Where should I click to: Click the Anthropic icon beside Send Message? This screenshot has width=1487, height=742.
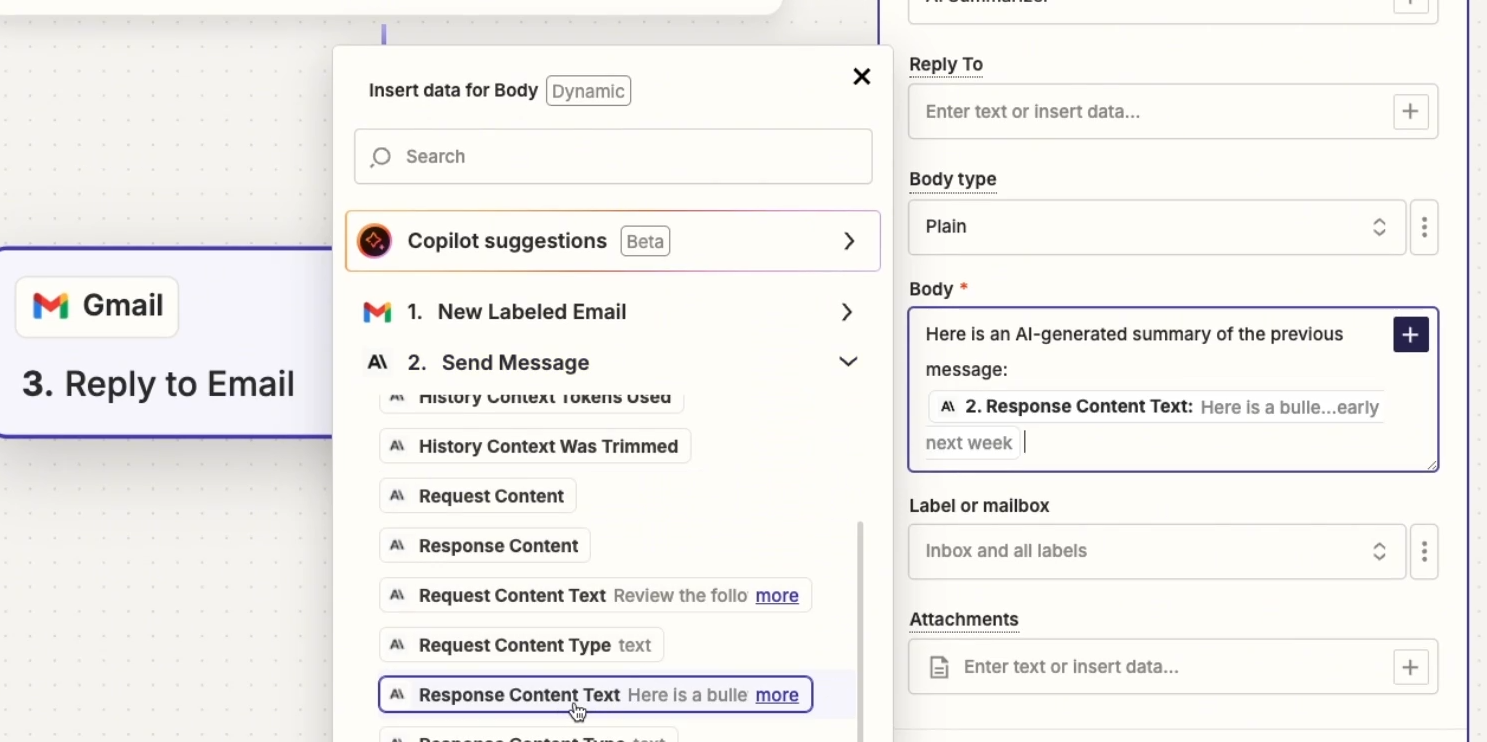click(377, 362)
